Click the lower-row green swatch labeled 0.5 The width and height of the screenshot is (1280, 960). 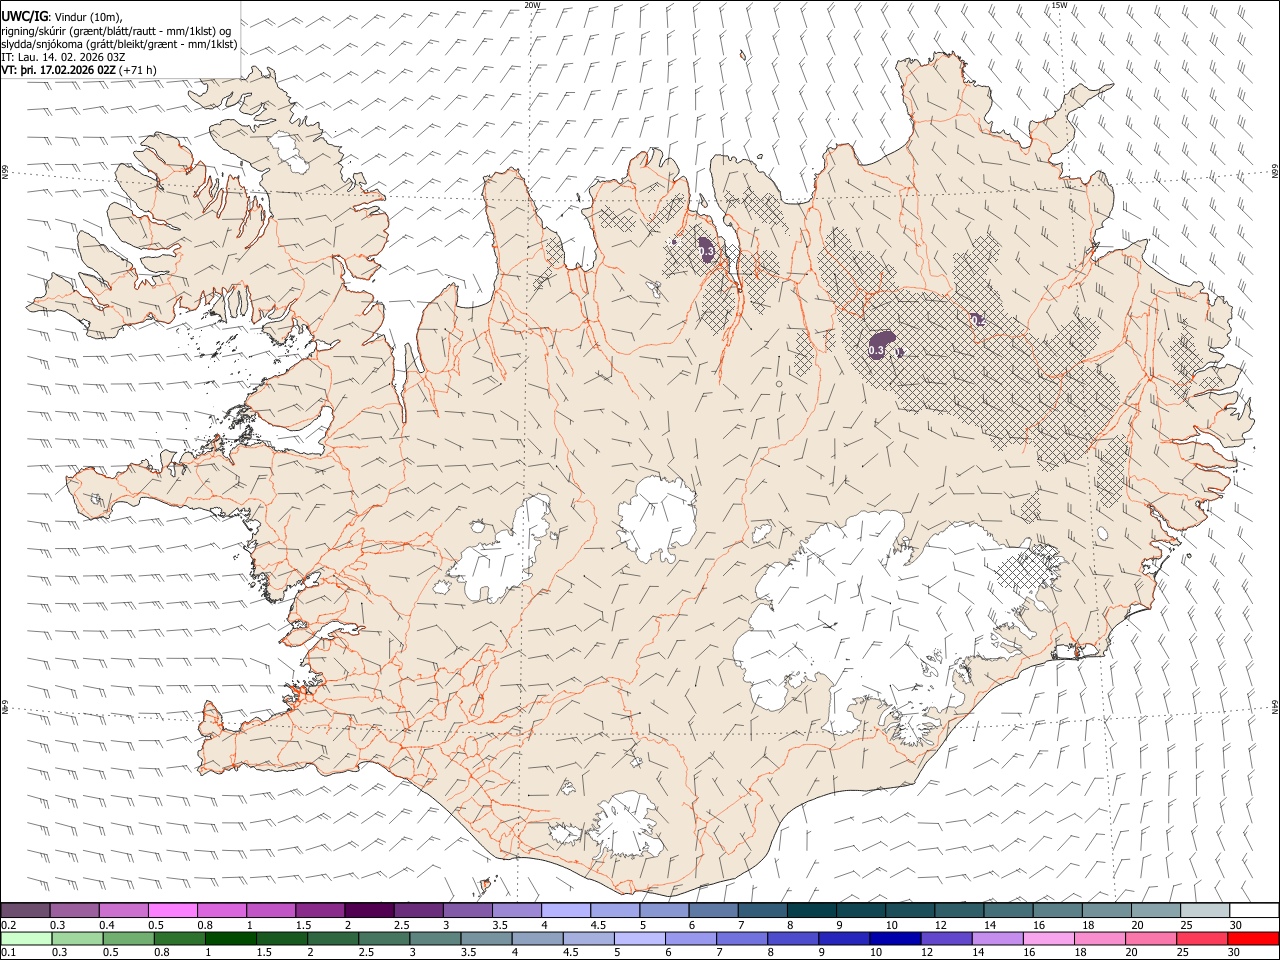tap(128, 938)
